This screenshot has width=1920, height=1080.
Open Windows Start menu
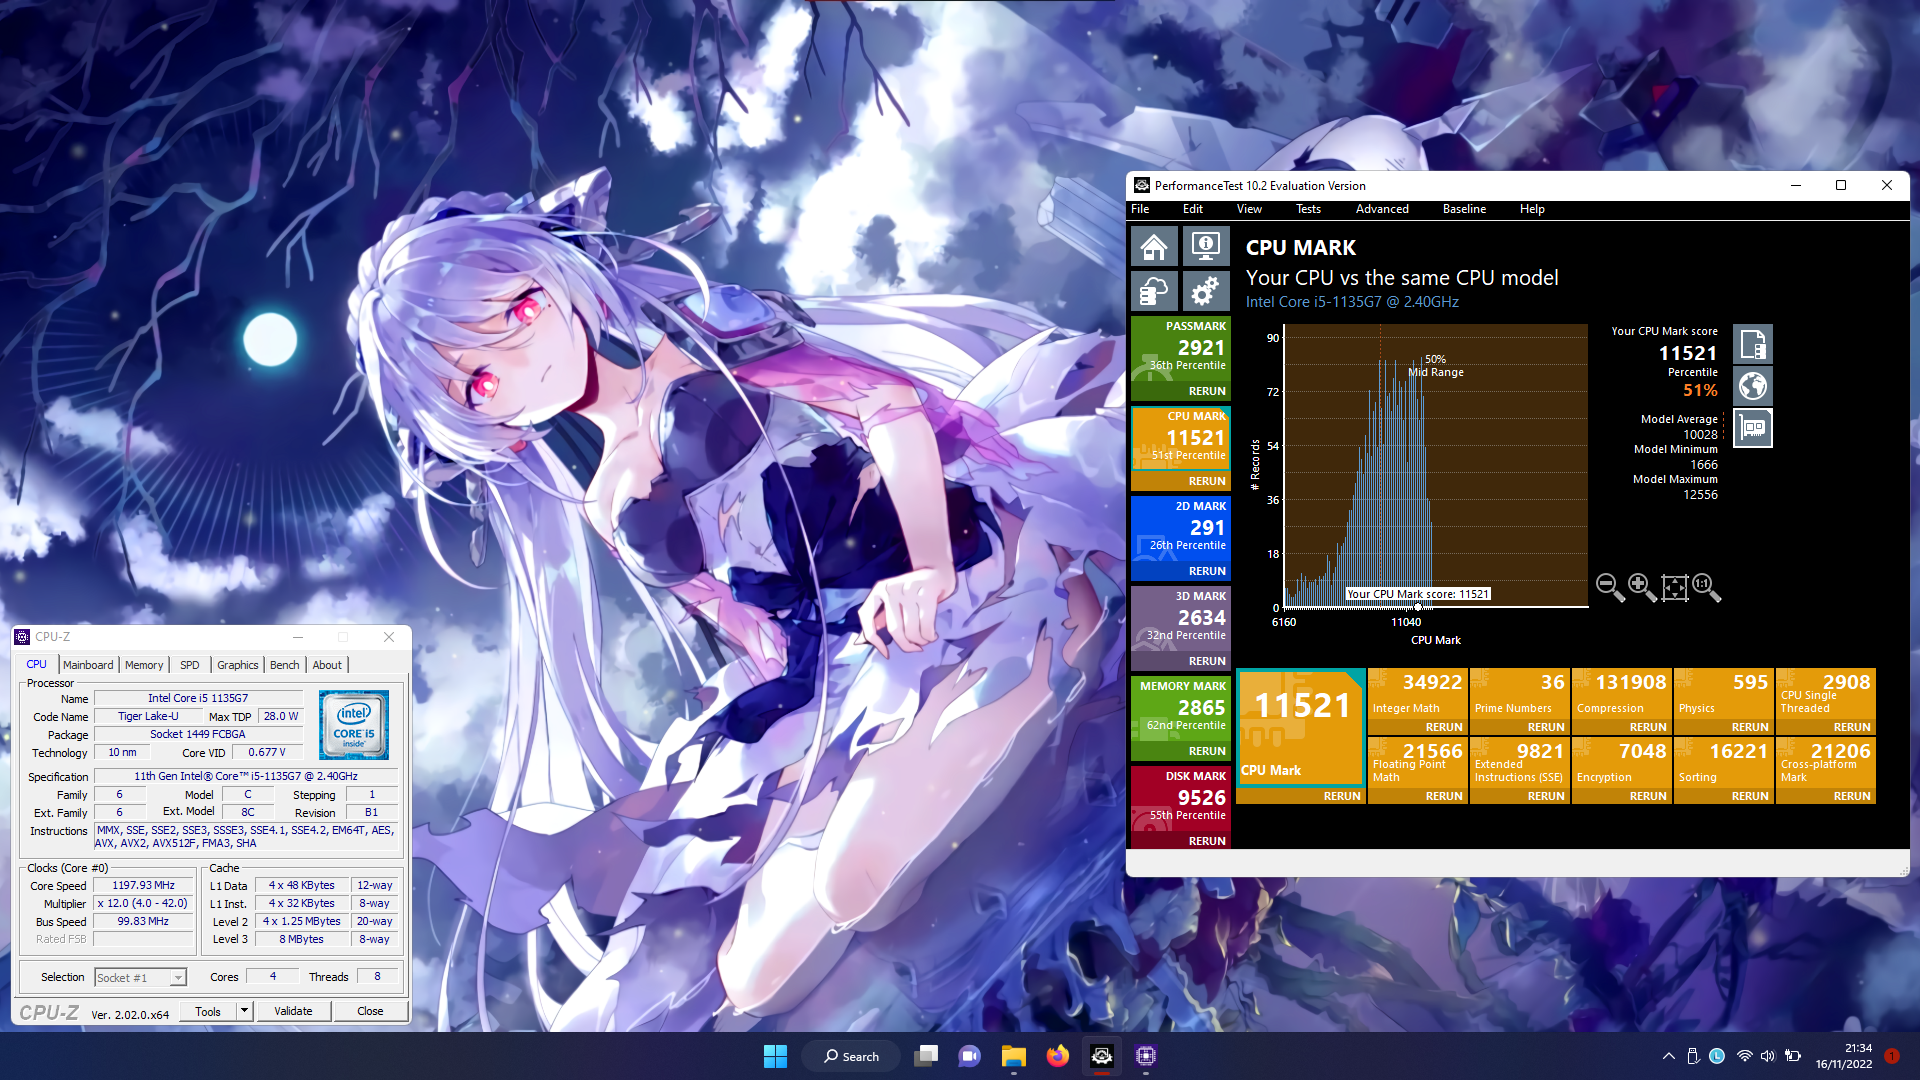pyautogui.click(x=775, y=1056)
